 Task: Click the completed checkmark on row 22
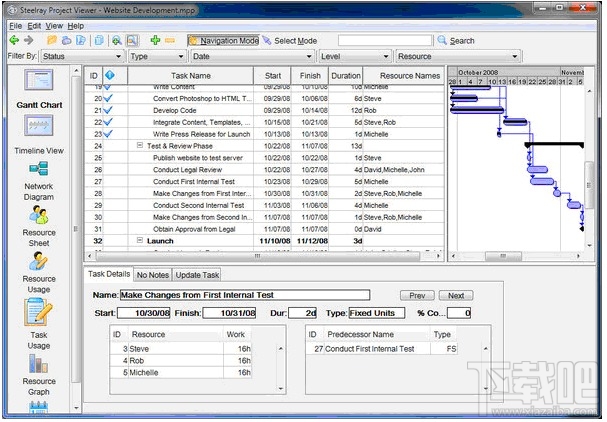(x=108, y=122)
